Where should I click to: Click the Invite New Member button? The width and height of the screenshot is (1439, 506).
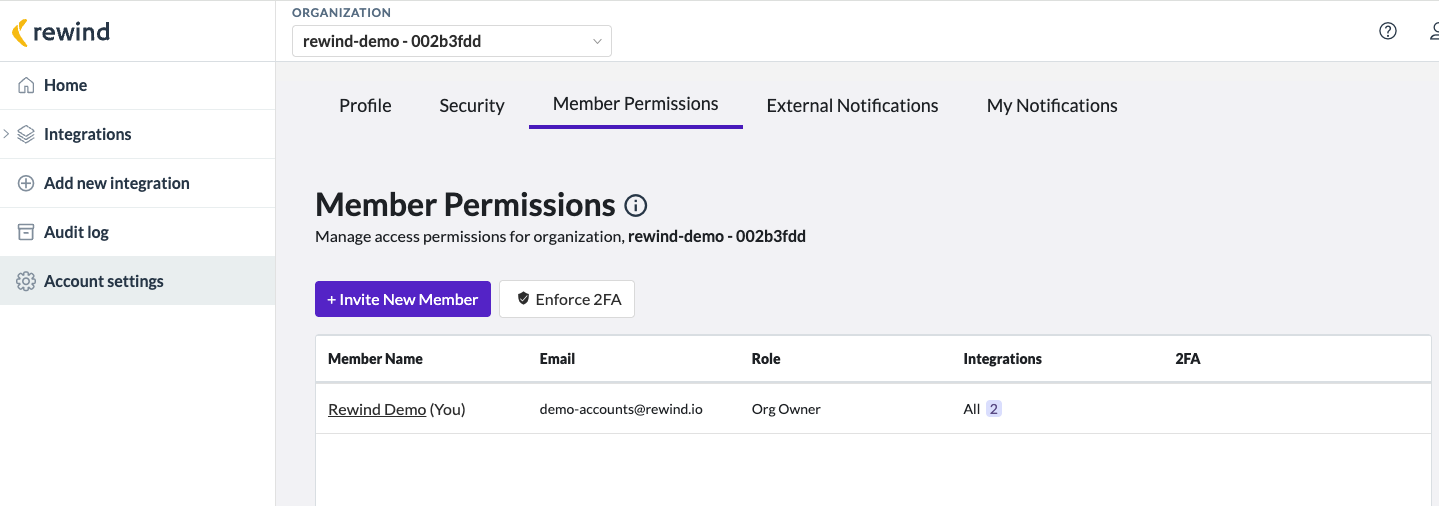[x=403, y=299]
